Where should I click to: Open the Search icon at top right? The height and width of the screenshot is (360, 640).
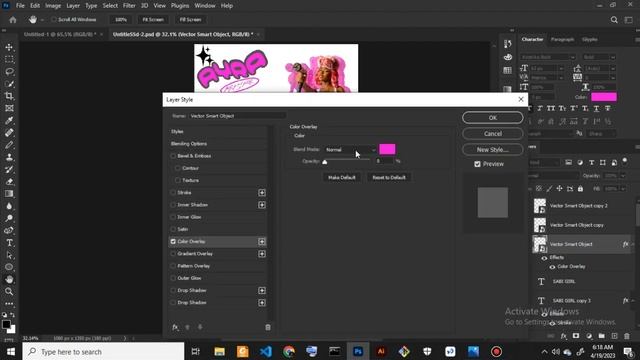pos(614,20)
